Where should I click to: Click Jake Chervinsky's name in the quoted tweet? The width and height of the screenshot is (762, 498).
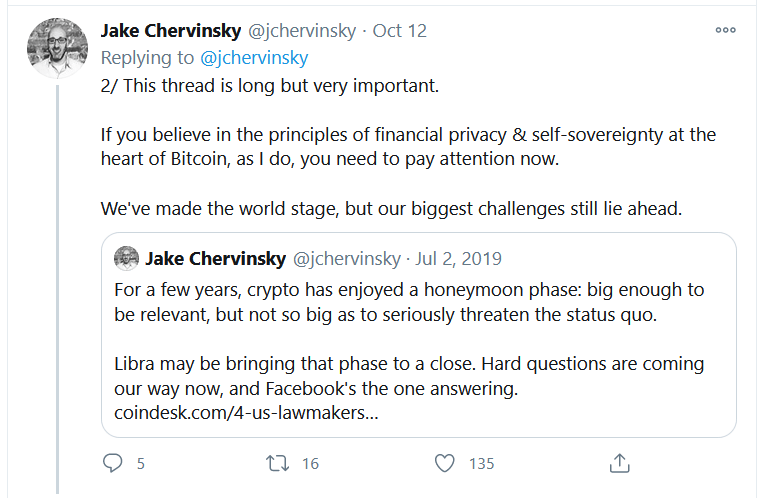tap(213, 259)
